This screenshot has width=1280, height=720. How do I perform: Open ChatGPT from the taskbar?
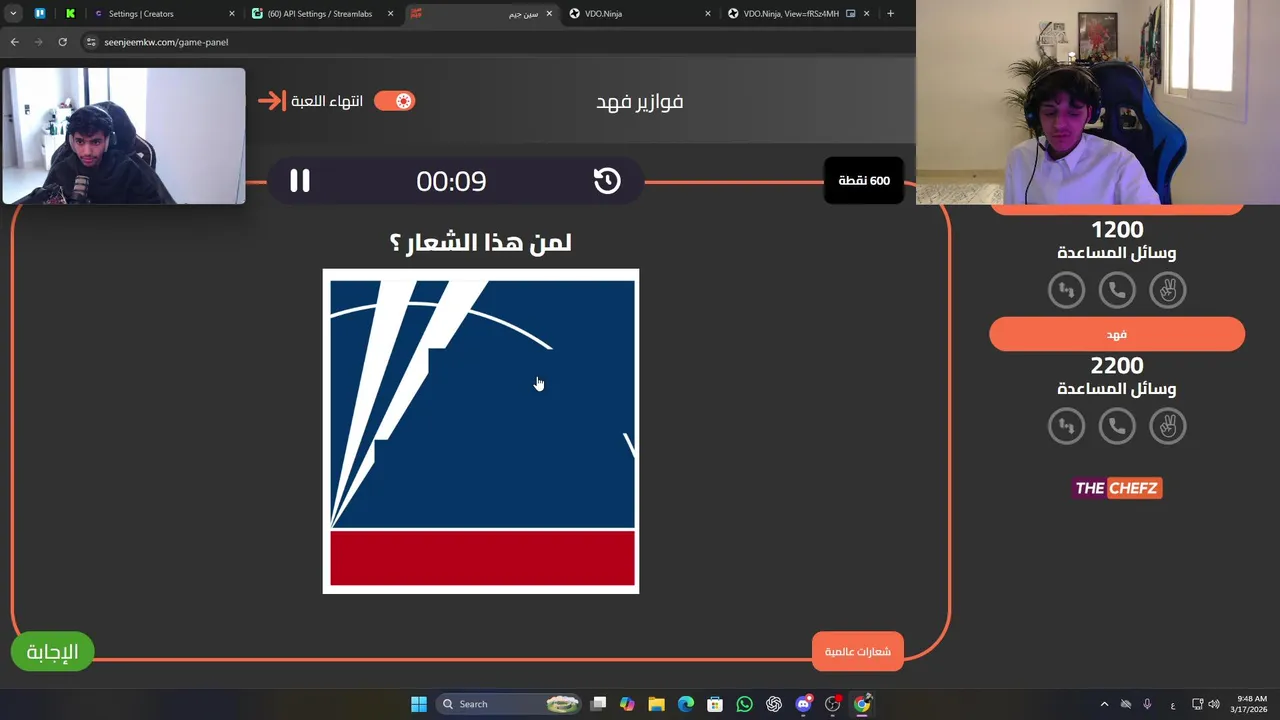774,704
